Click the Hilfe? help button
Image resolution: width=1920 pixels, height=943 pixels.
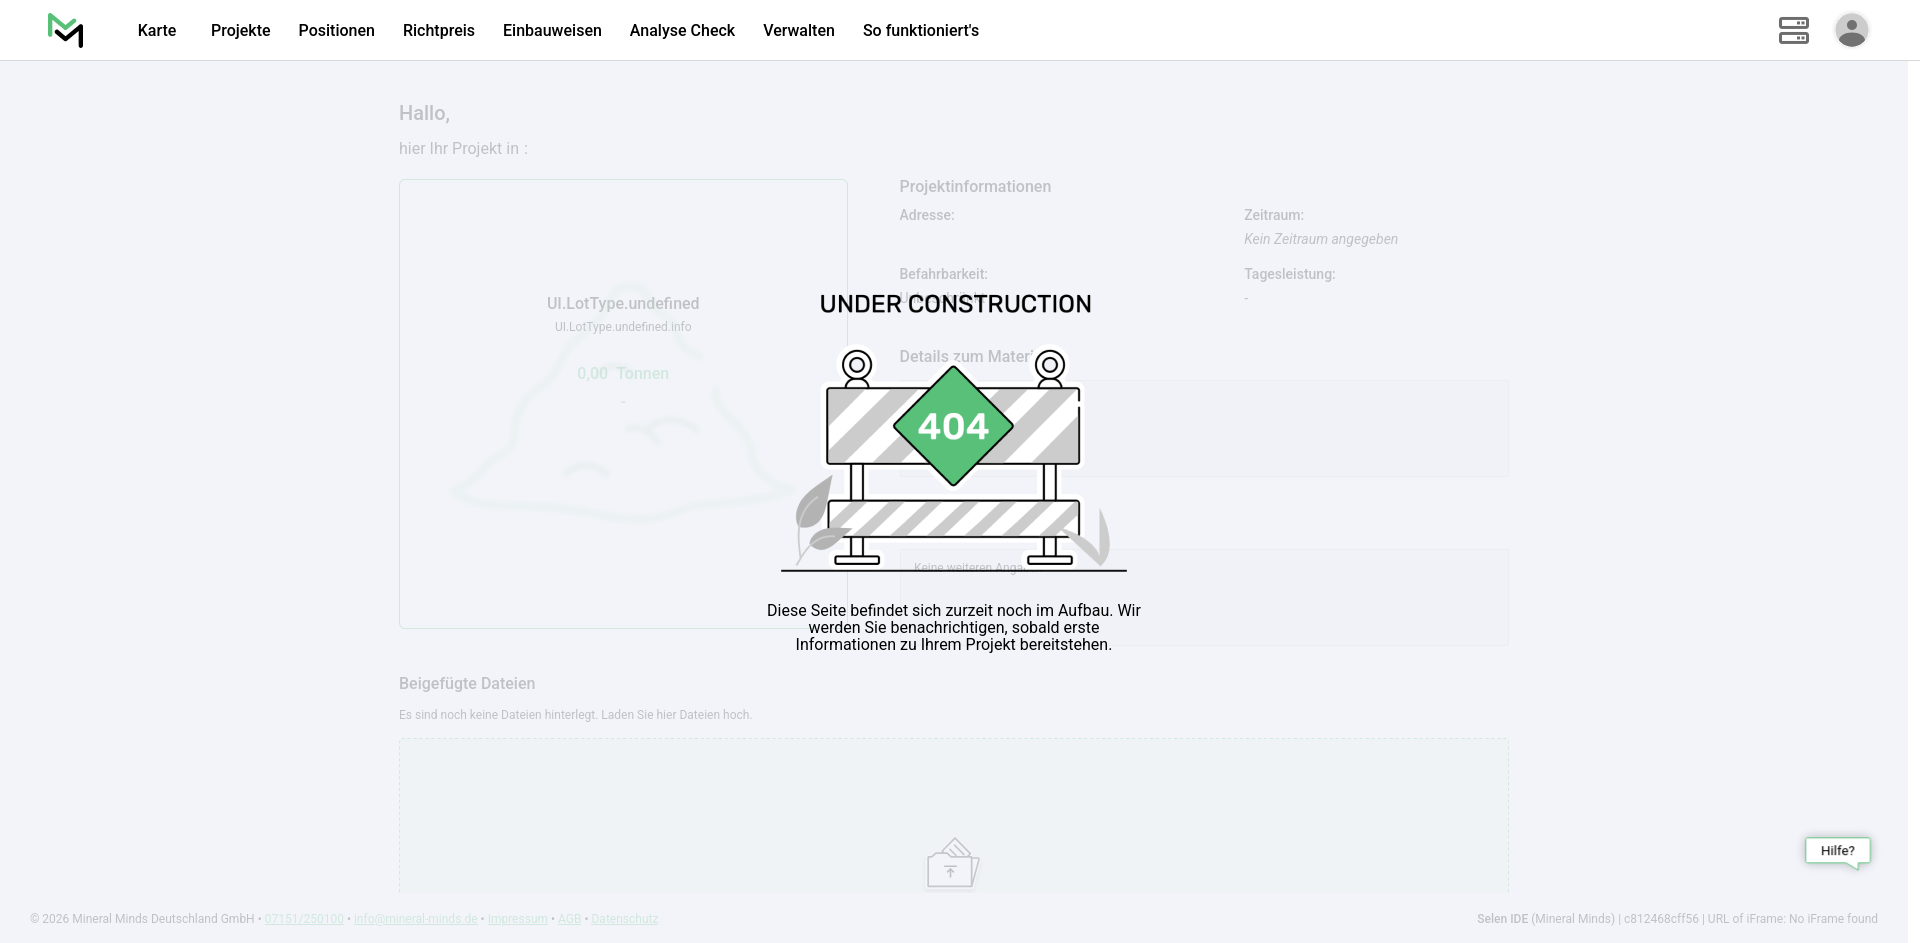click(x=1837, y=851)
